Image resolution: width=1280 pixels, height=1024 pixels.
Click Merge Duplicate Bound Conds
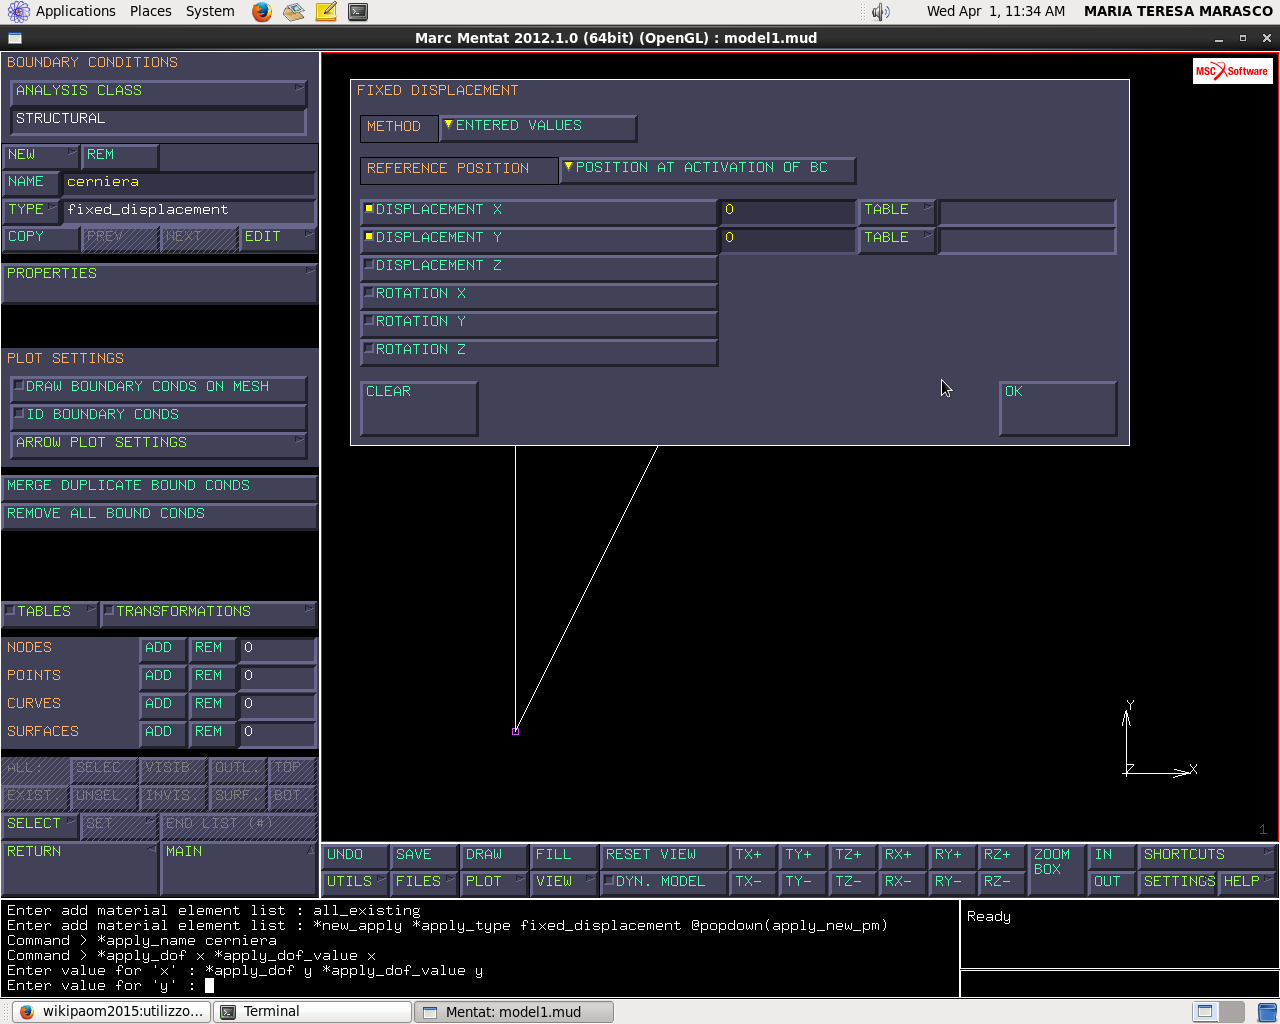pyautogui.click(x=159, y=487)
